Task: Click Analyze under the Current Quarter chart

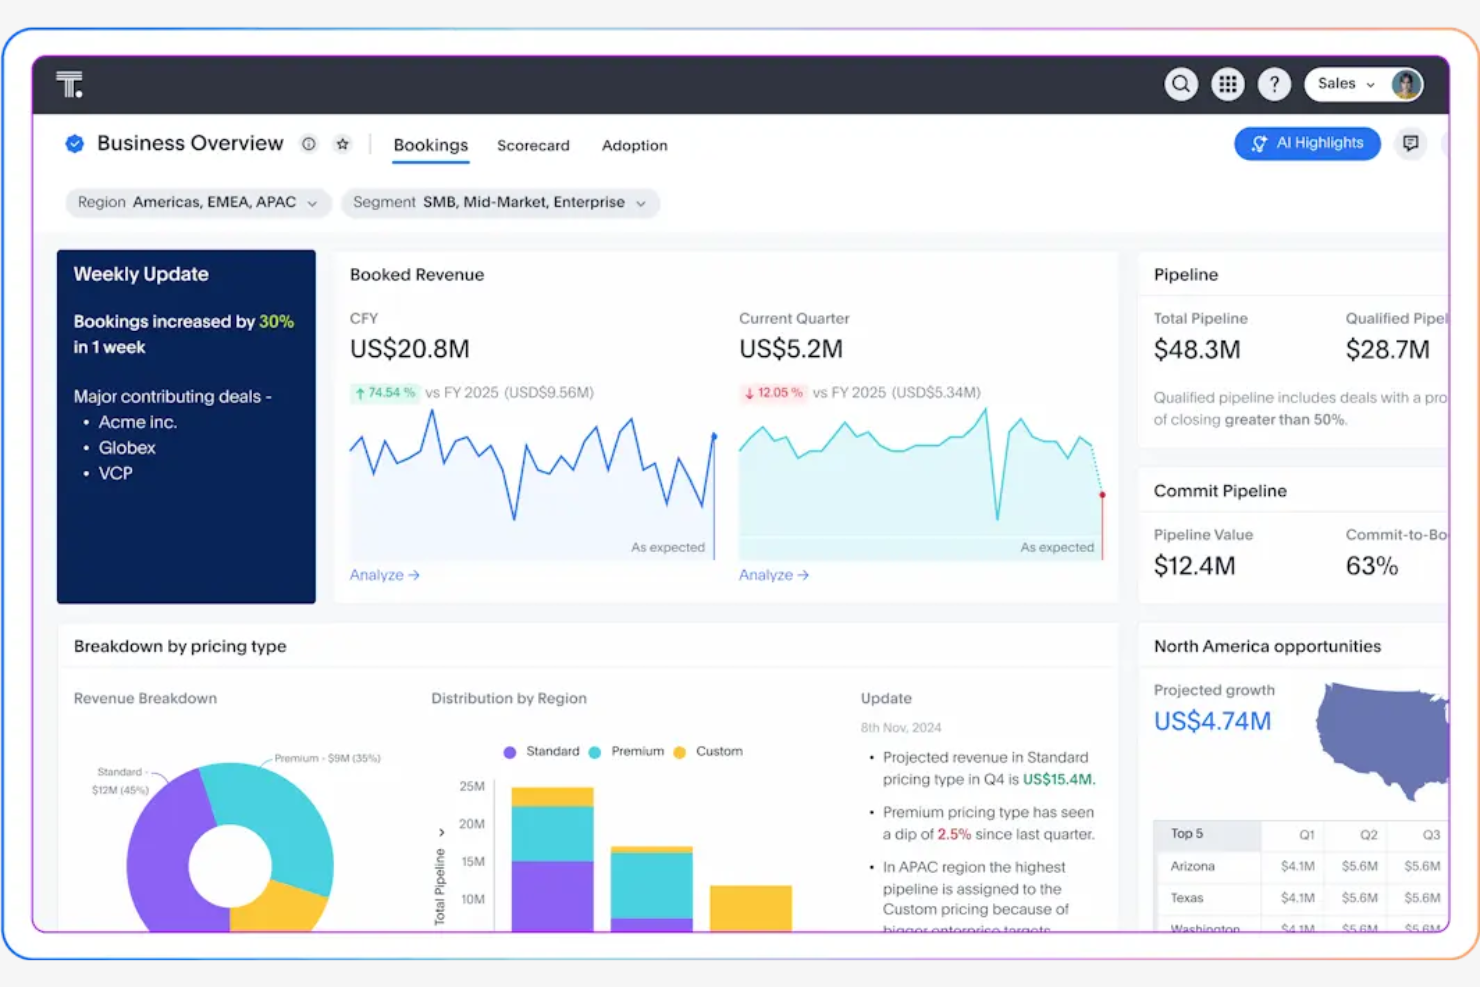Action: [772, 575]
